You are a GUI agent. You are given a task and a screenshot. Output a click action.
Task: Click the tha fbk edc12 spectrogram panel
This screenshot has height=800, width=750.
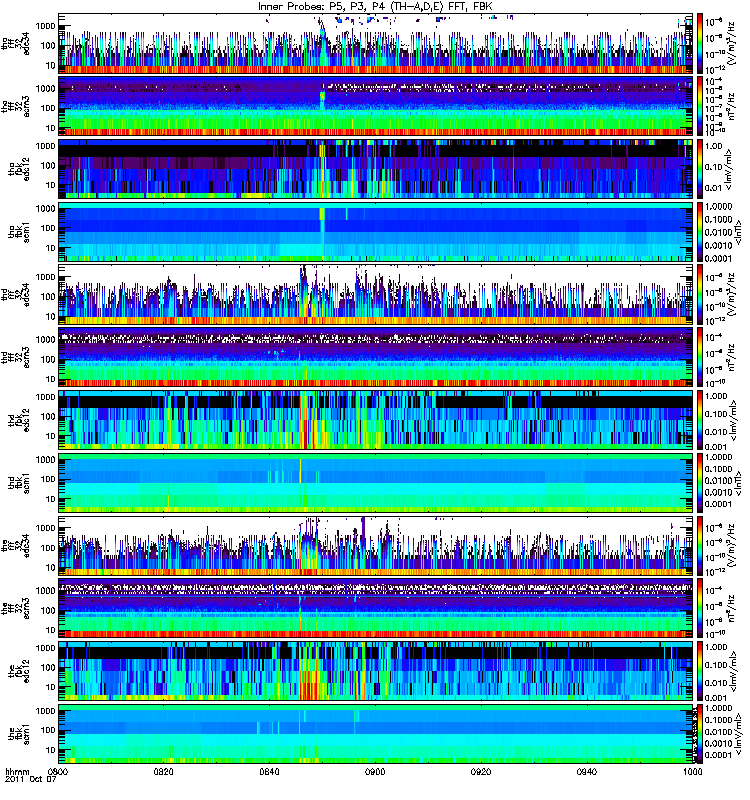coord(376,169)
